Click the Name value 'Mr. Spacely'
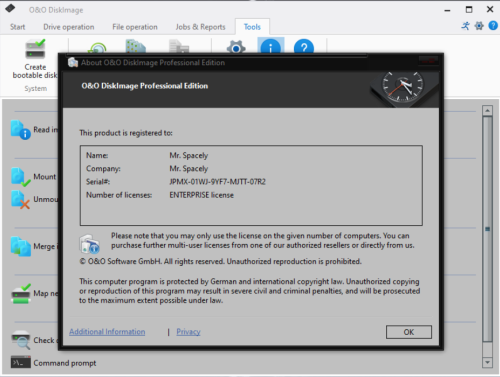The width and height of the screenshot is (500, 377). pyautogui.click(x=189, y=155)
